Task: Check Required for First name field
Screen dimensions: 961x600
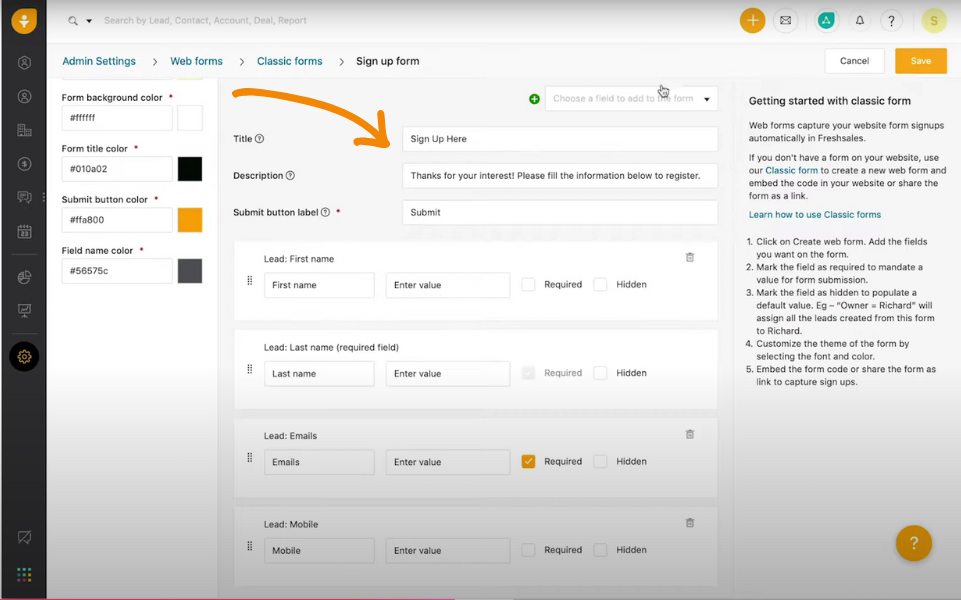Action: click(x=528, y=284)
